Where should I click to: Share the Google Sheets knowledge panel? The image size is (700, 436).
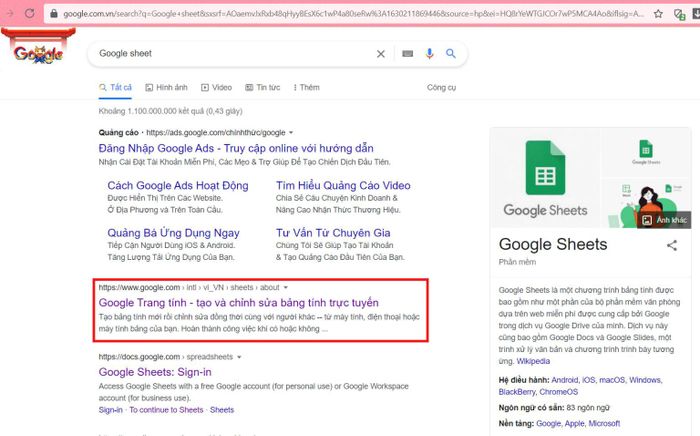pos(672,245)
